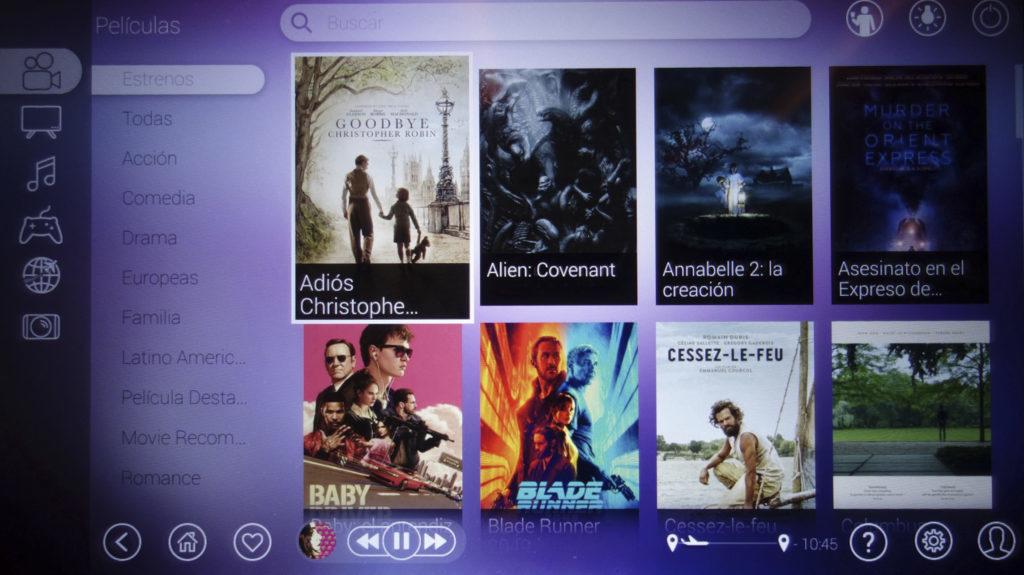Select the Drama category

click(149, 238)
